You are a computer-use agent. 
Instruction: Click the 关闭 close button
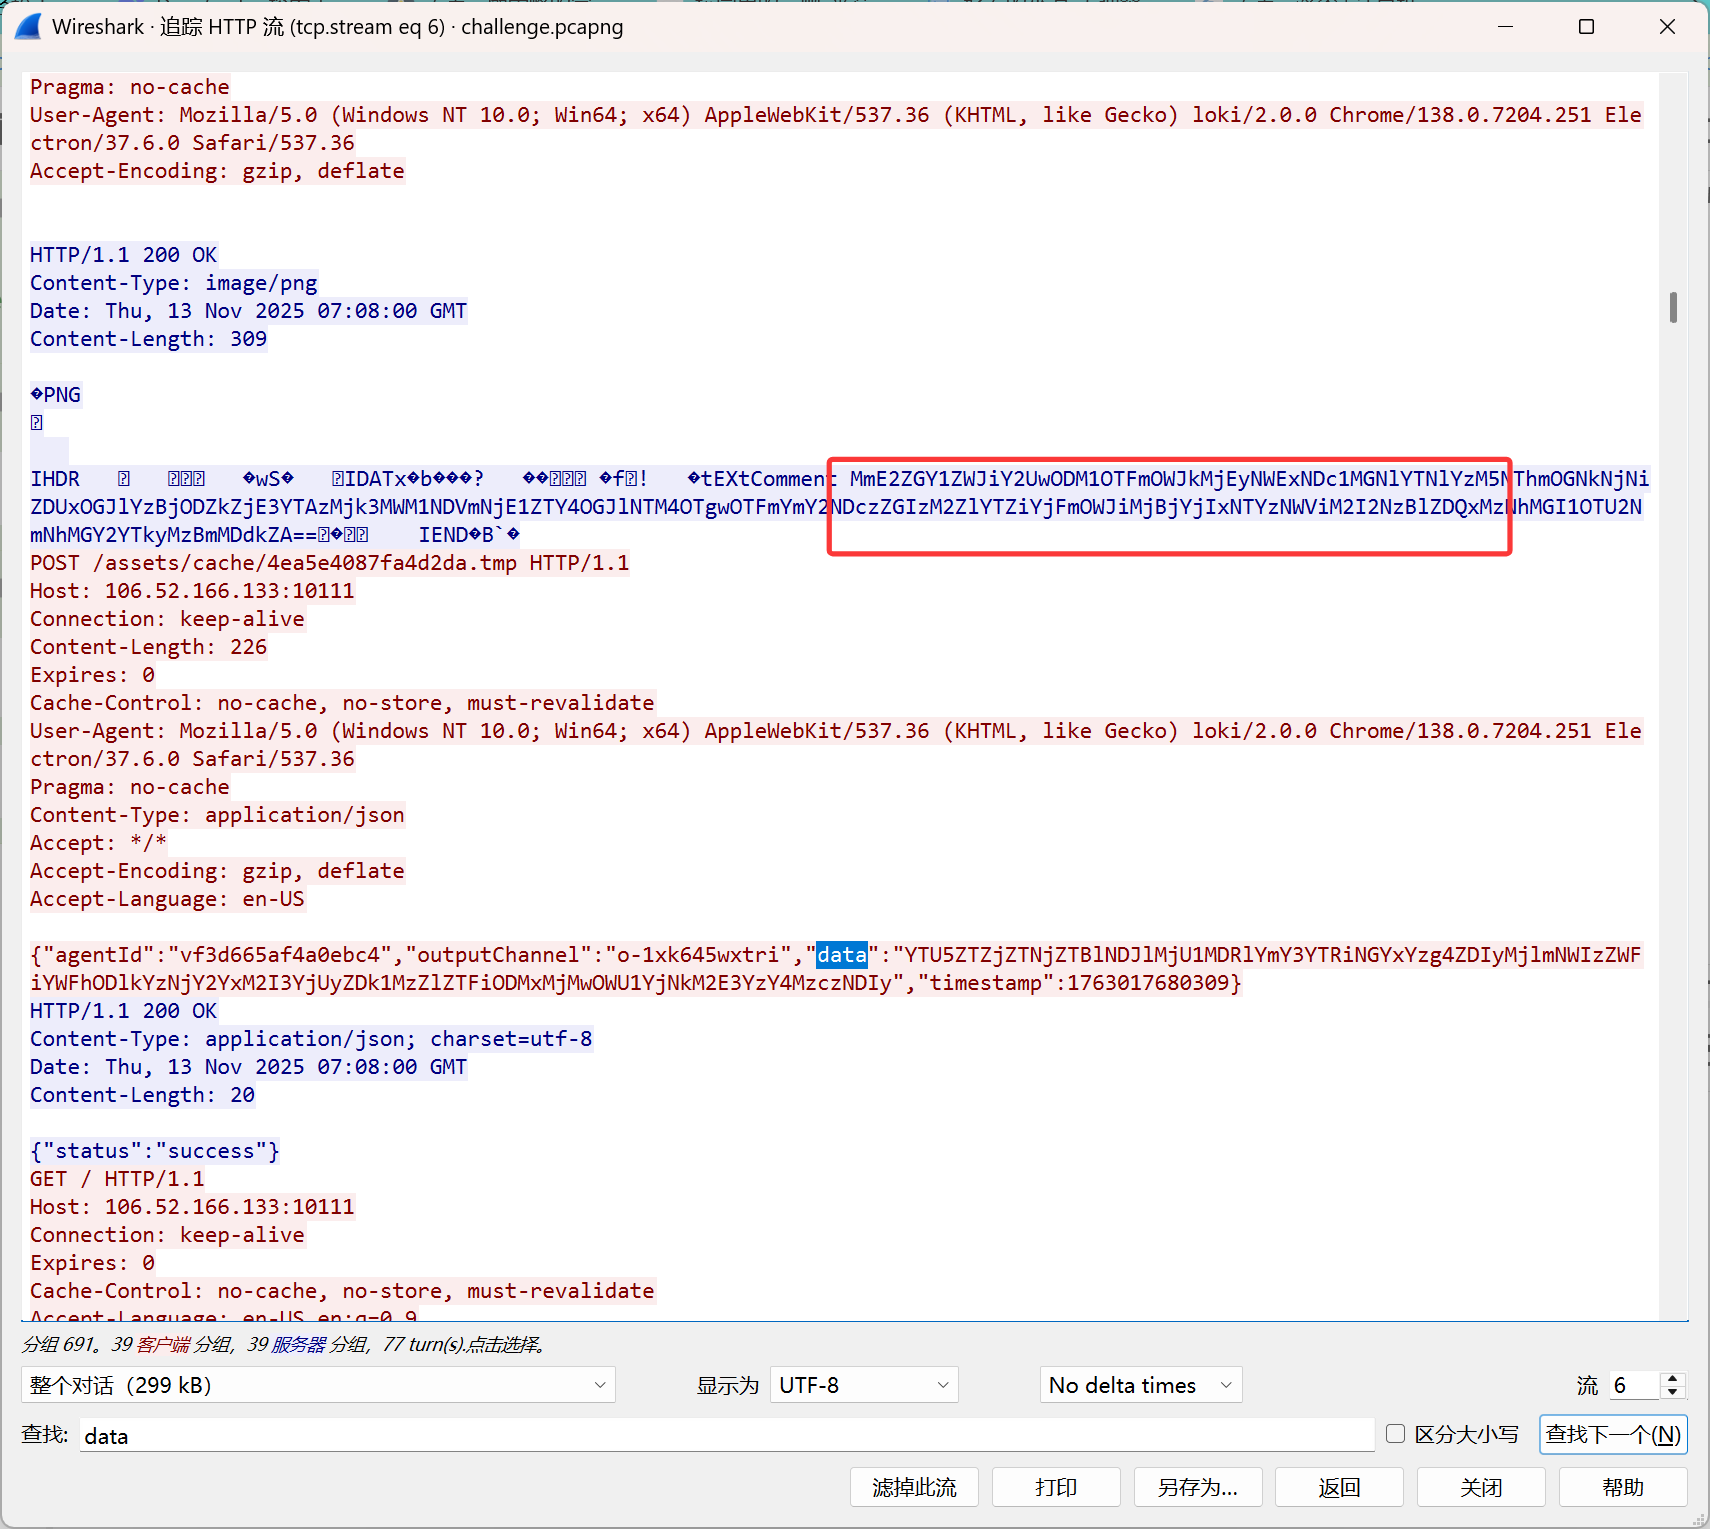coord(1481,1488)
